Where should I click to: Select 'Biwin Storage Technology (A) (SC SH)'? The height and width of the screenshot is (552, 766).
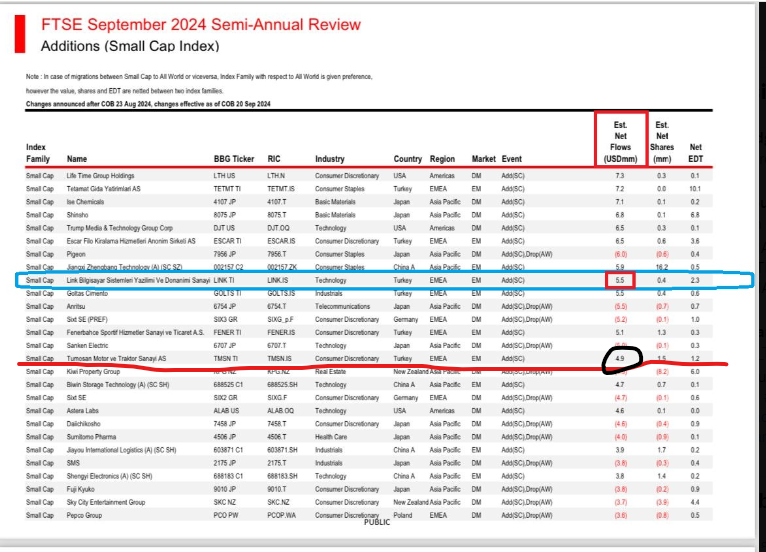[x=118, y=384]
